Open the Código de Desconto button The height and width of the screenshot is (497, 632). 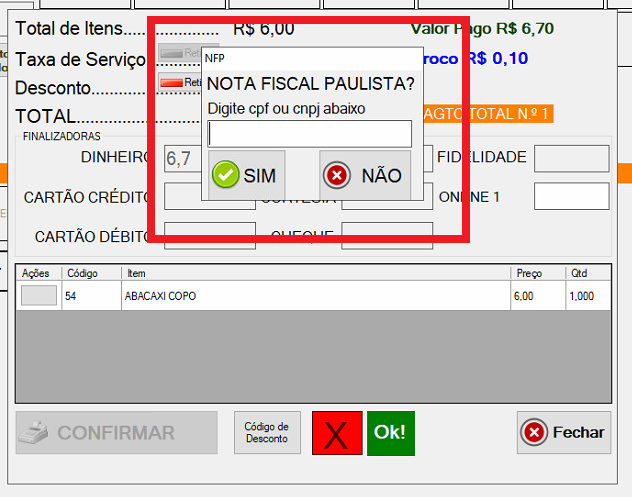pos(267,433)
